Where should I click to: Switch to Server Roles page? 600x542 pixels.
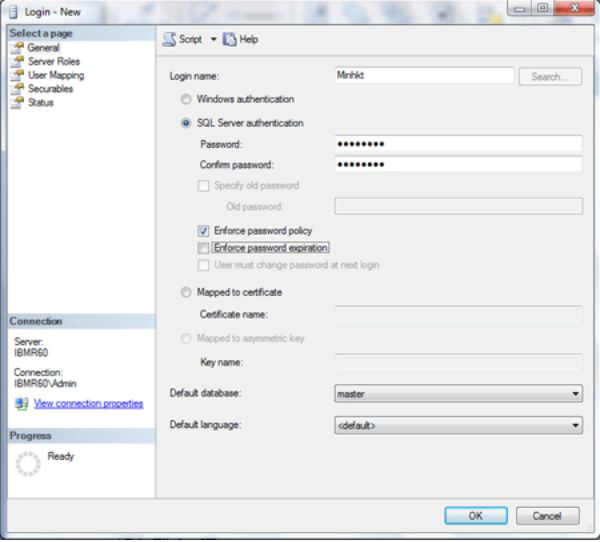pos(54,62)
